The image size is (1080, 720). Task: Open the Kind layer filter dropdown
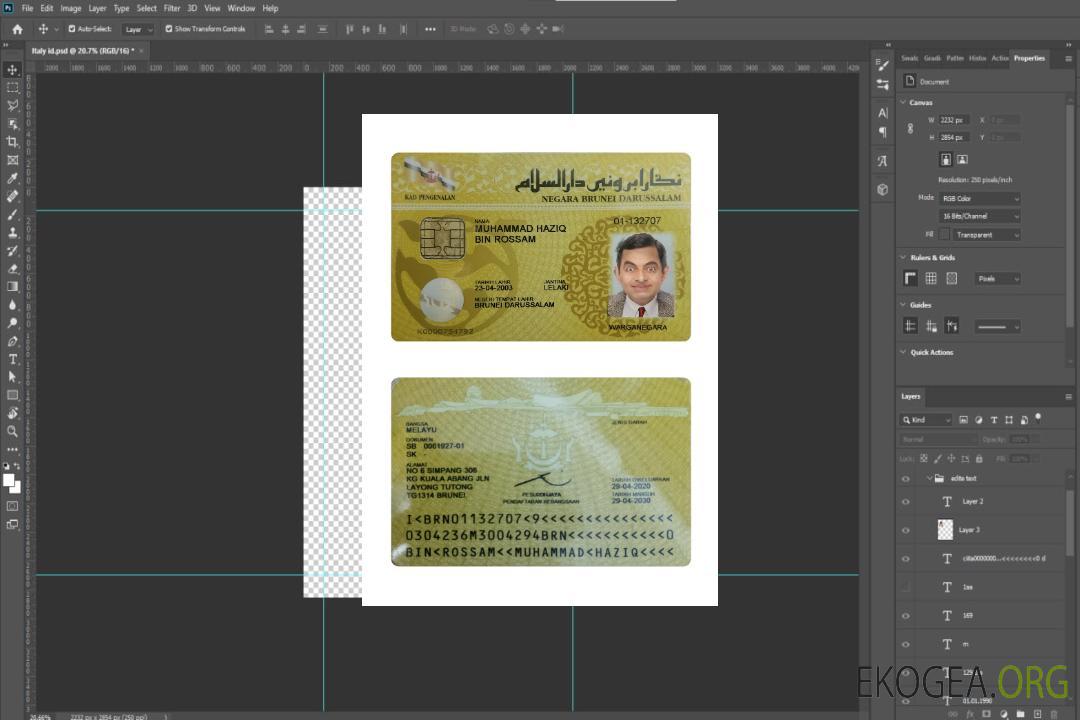coord(926,420)
